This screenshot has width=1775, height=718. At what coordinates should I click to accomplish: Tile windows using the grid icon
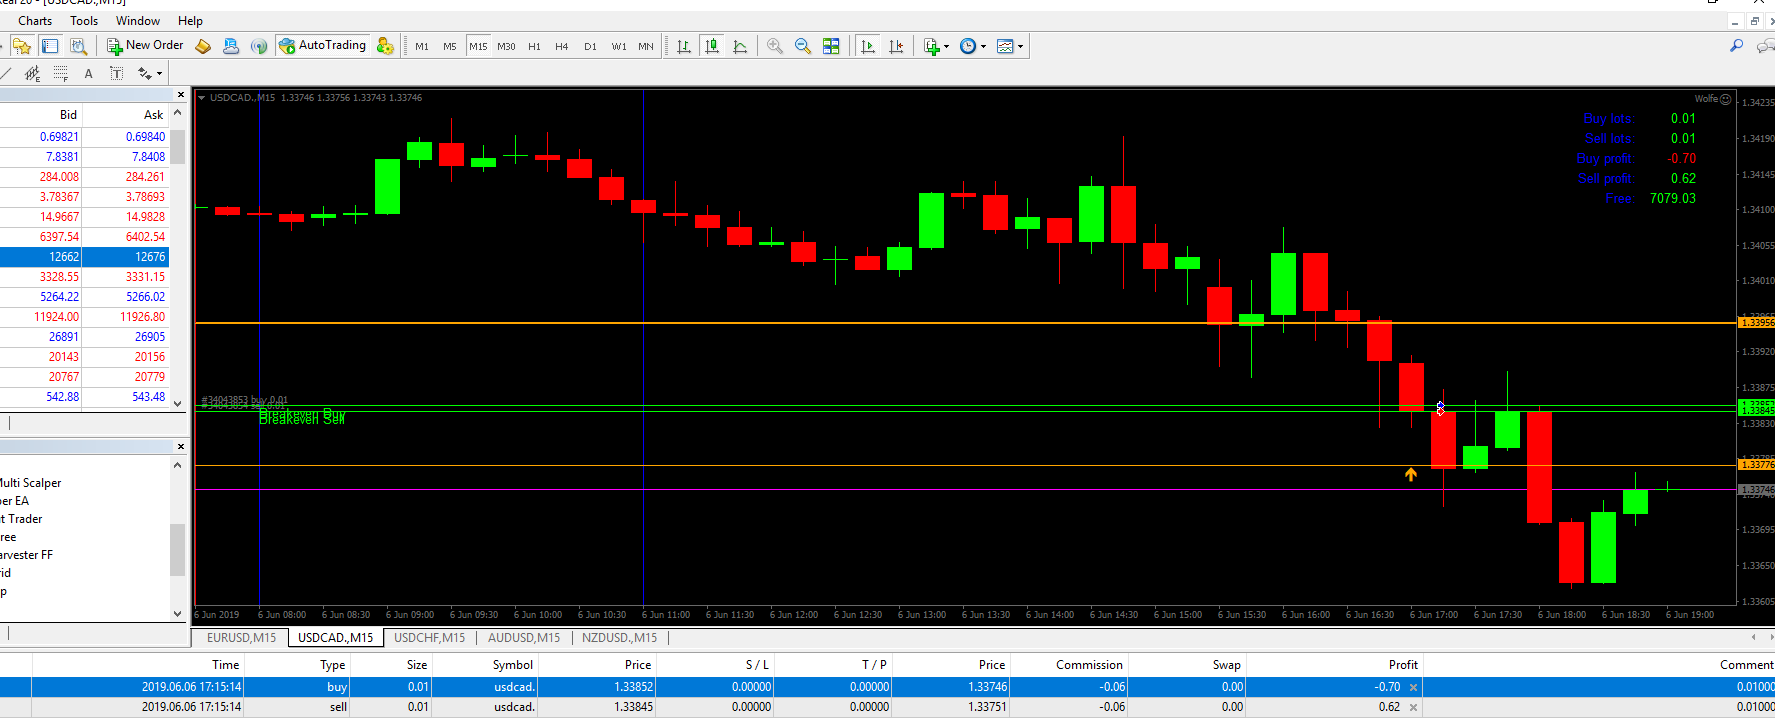point(831,46)
